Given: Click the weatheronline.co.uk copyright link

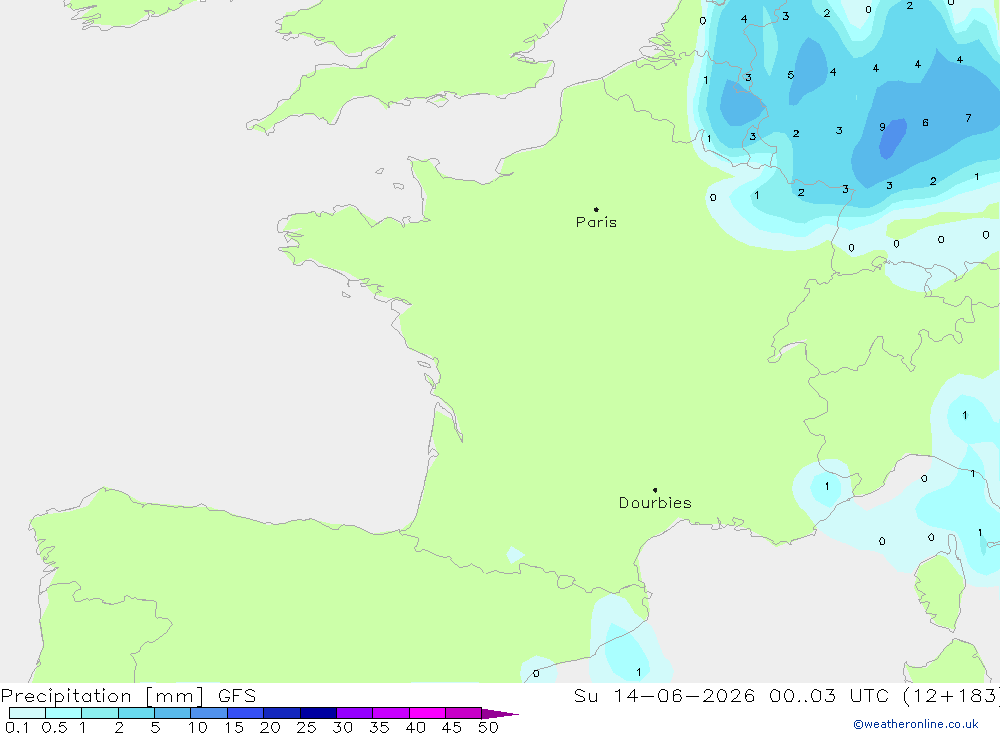Looking at the screenshot, I should (x=916, y=724).
